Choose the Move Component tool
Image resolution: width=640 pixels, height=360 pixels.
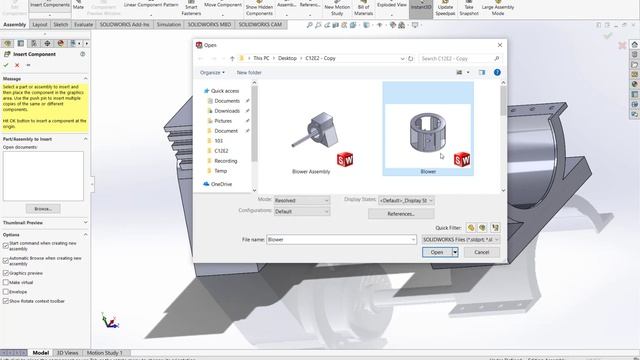click(223, 6)
